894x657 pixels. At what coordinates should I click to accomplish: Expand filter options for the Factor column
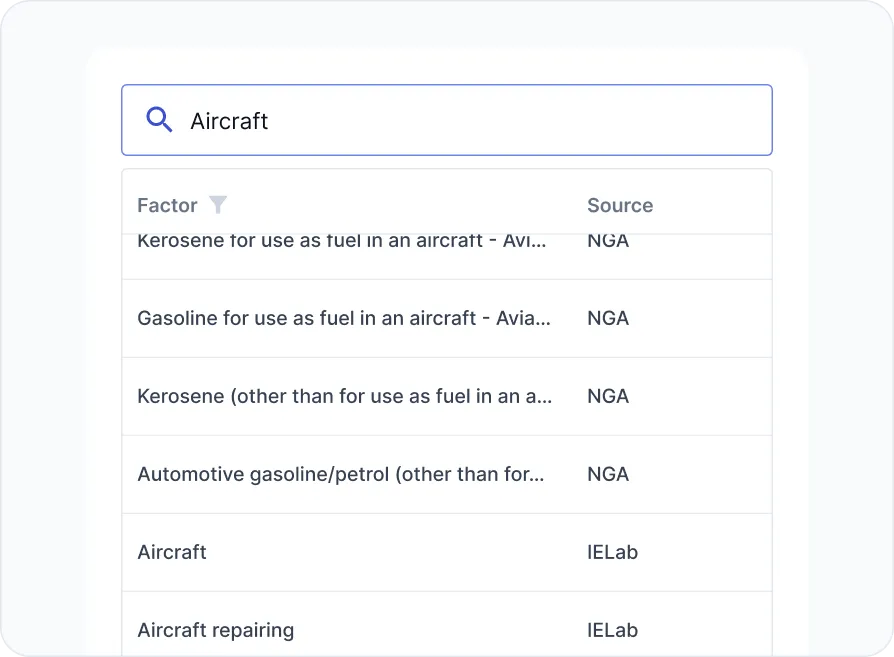tap(217, 205)
